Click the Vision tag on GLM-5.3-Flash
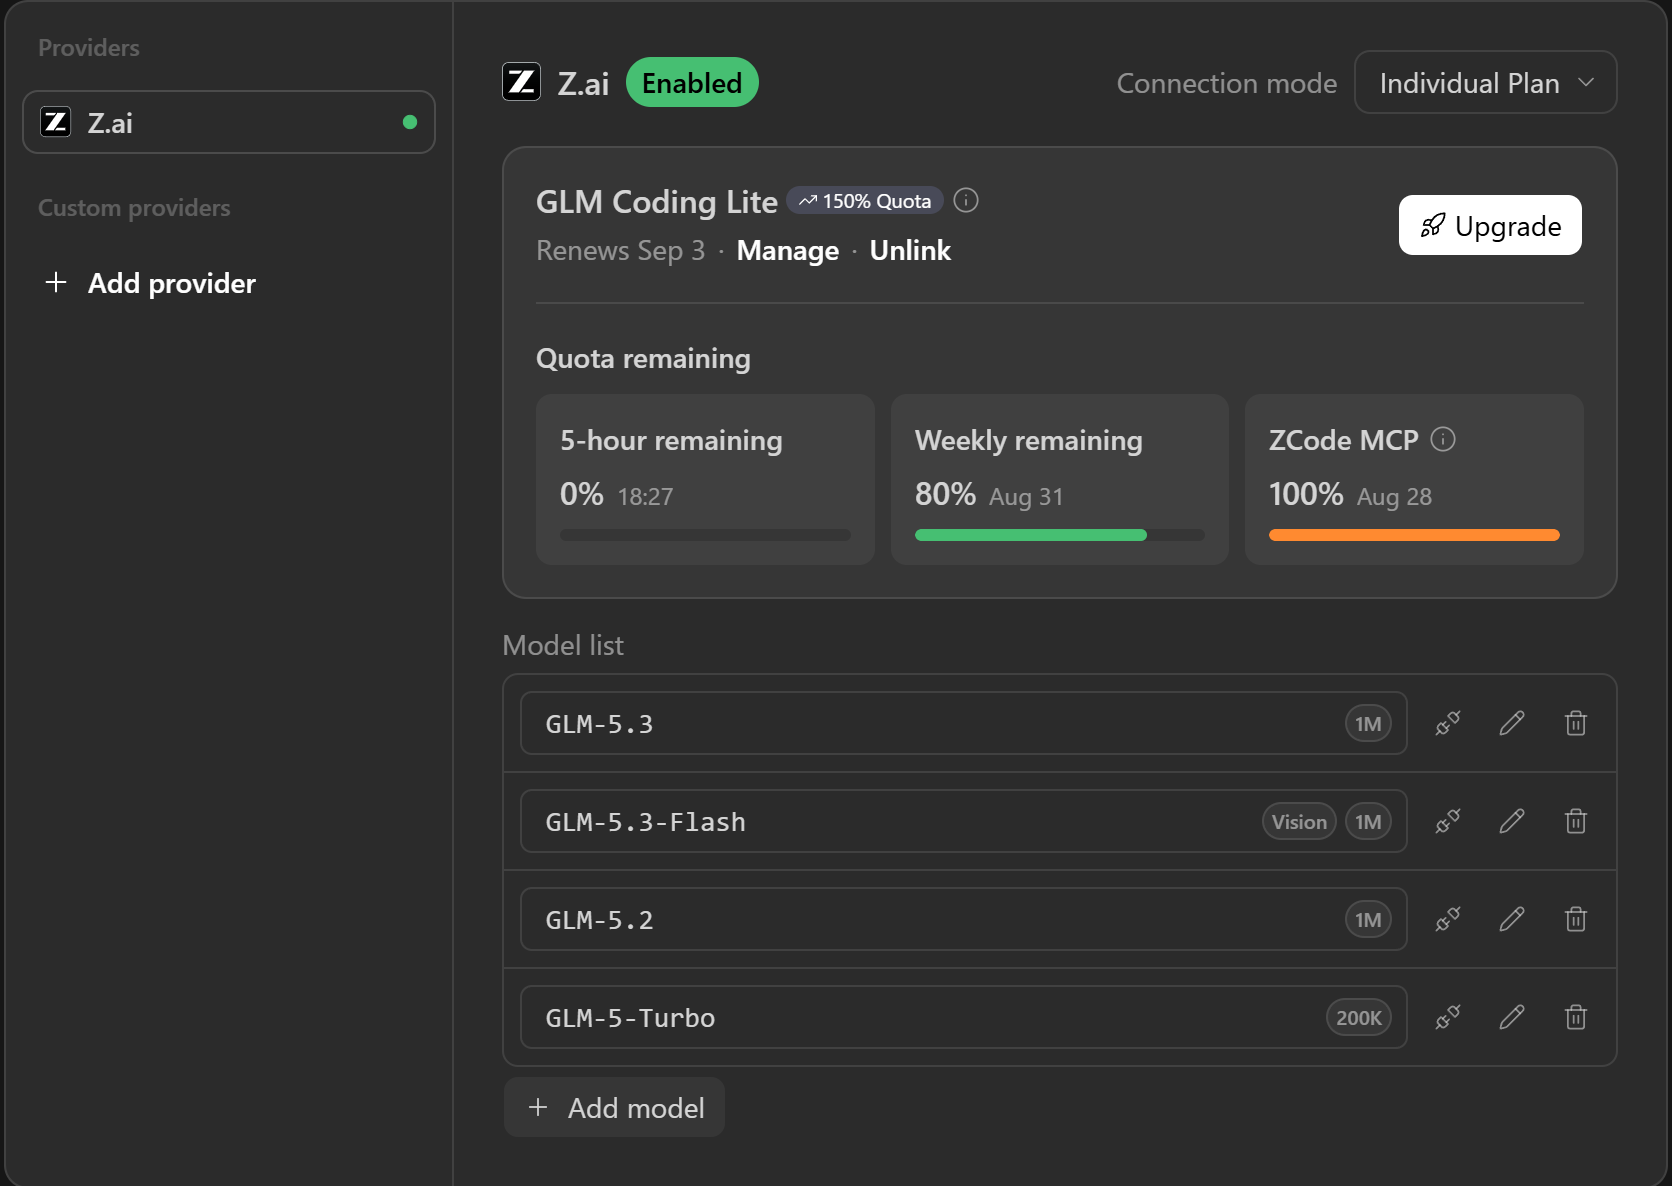 pos(1299,821)
